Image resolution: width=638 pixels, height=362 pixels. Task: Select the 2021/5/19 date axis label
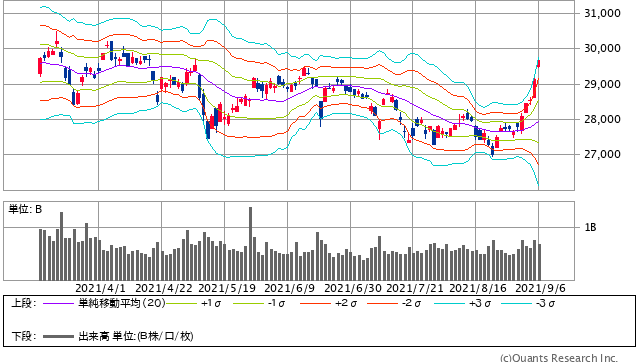[x=227, y=288]
